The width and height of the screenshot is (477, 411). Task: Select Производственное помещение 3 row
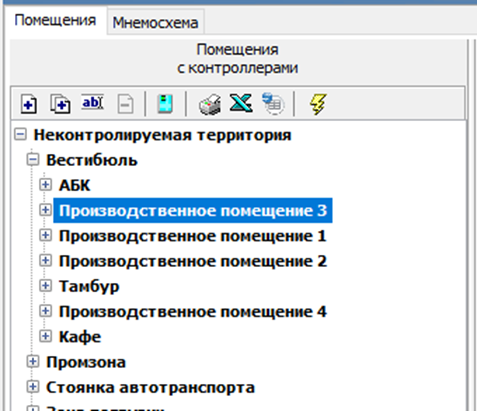click(x=193, y=210)
